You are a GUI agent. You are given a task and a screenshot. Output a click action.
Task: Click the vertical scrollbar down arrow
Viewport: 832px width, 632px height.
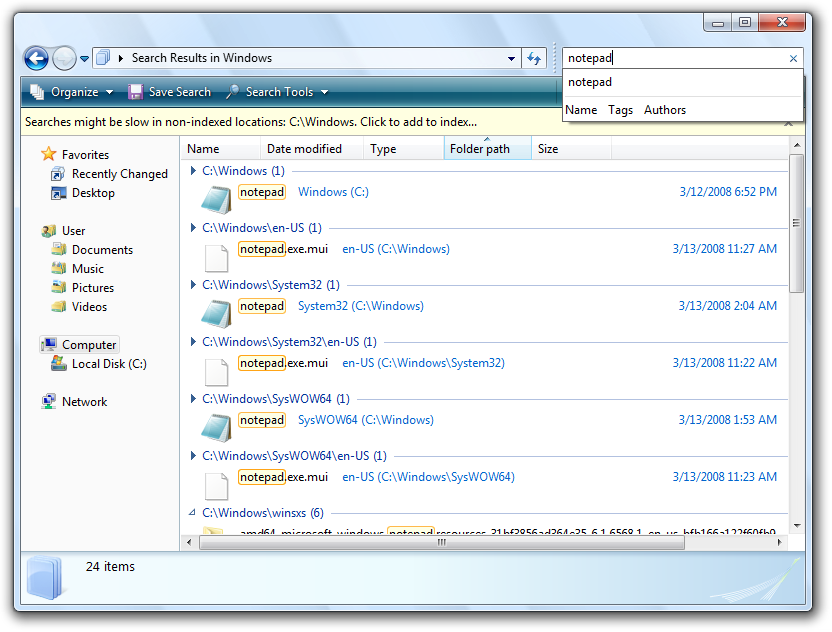pyautogui.click(x=796, y=526)
